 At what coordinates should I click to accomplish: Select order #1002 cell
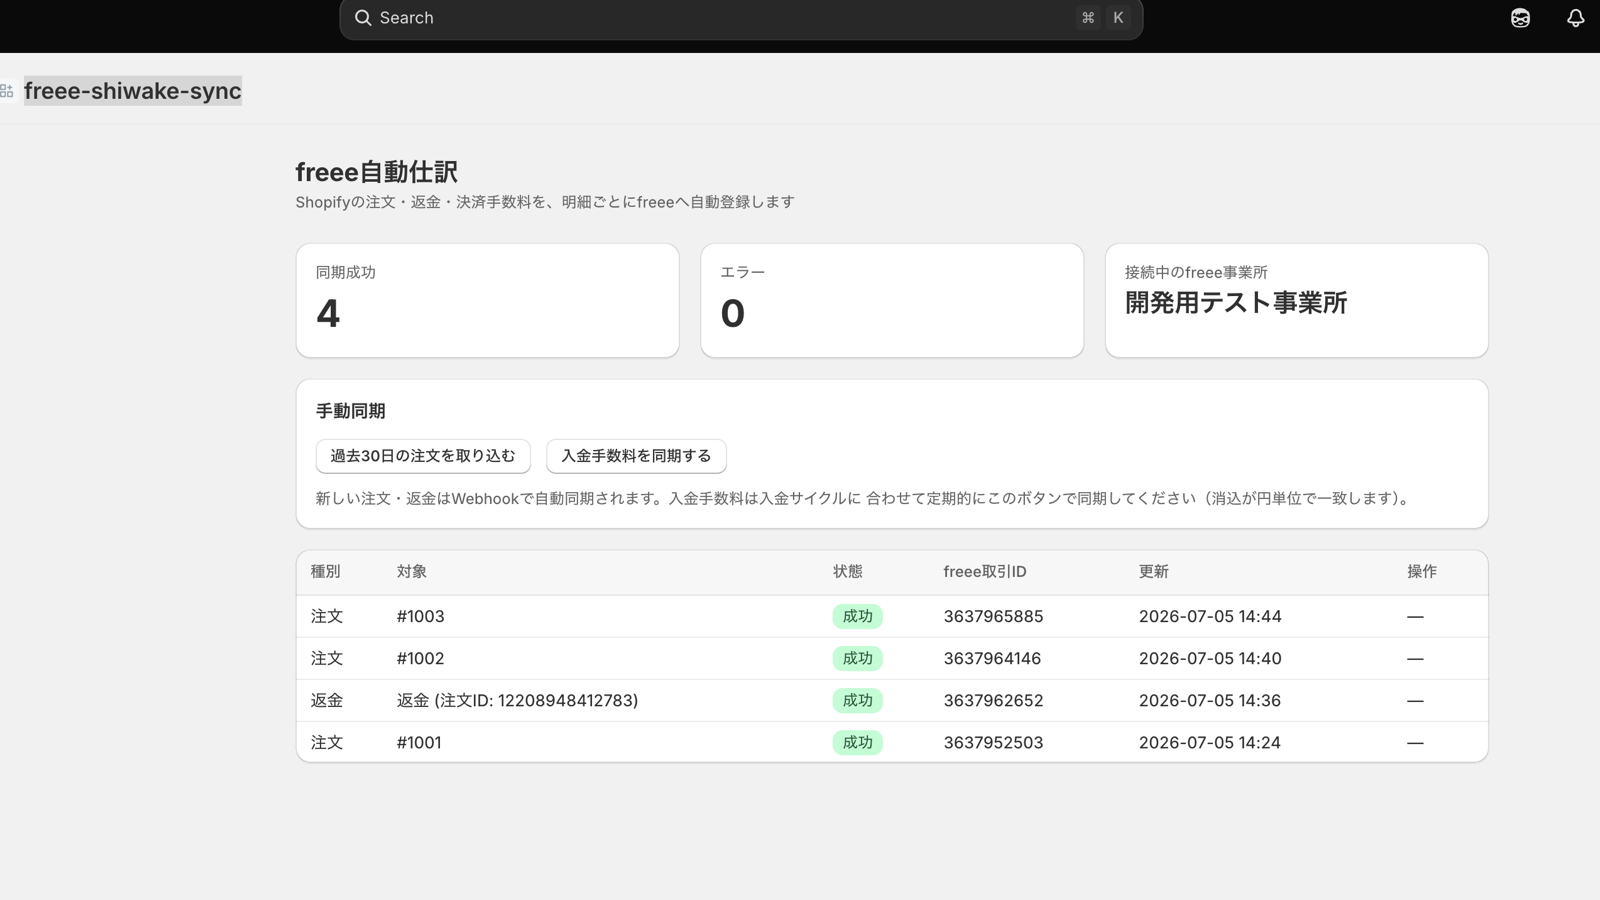(421, 659)
